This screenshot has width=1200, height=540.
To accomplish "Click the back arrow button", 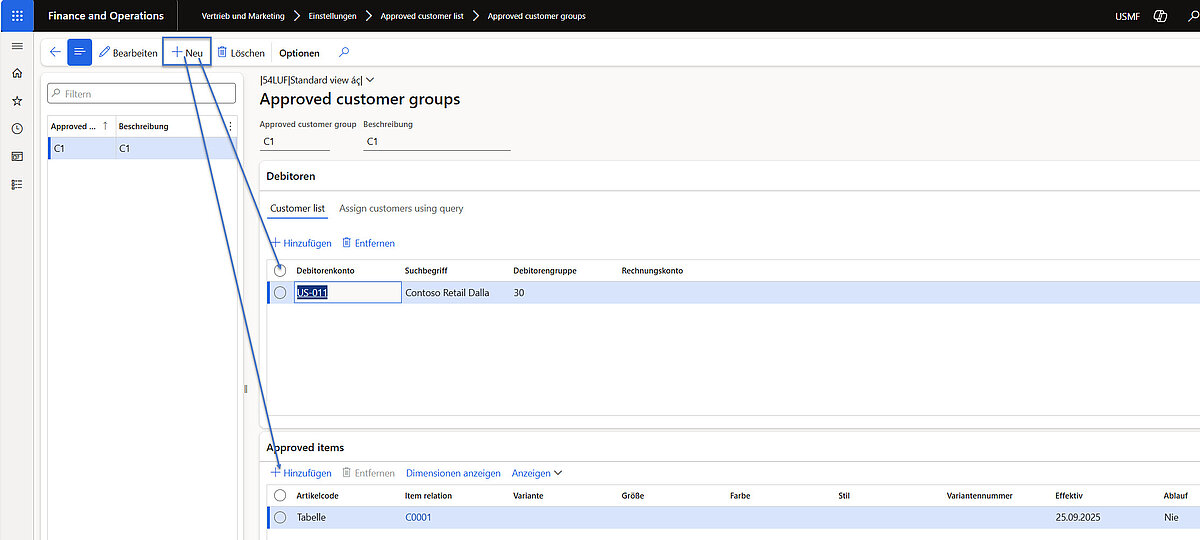I will click(55, 52).
